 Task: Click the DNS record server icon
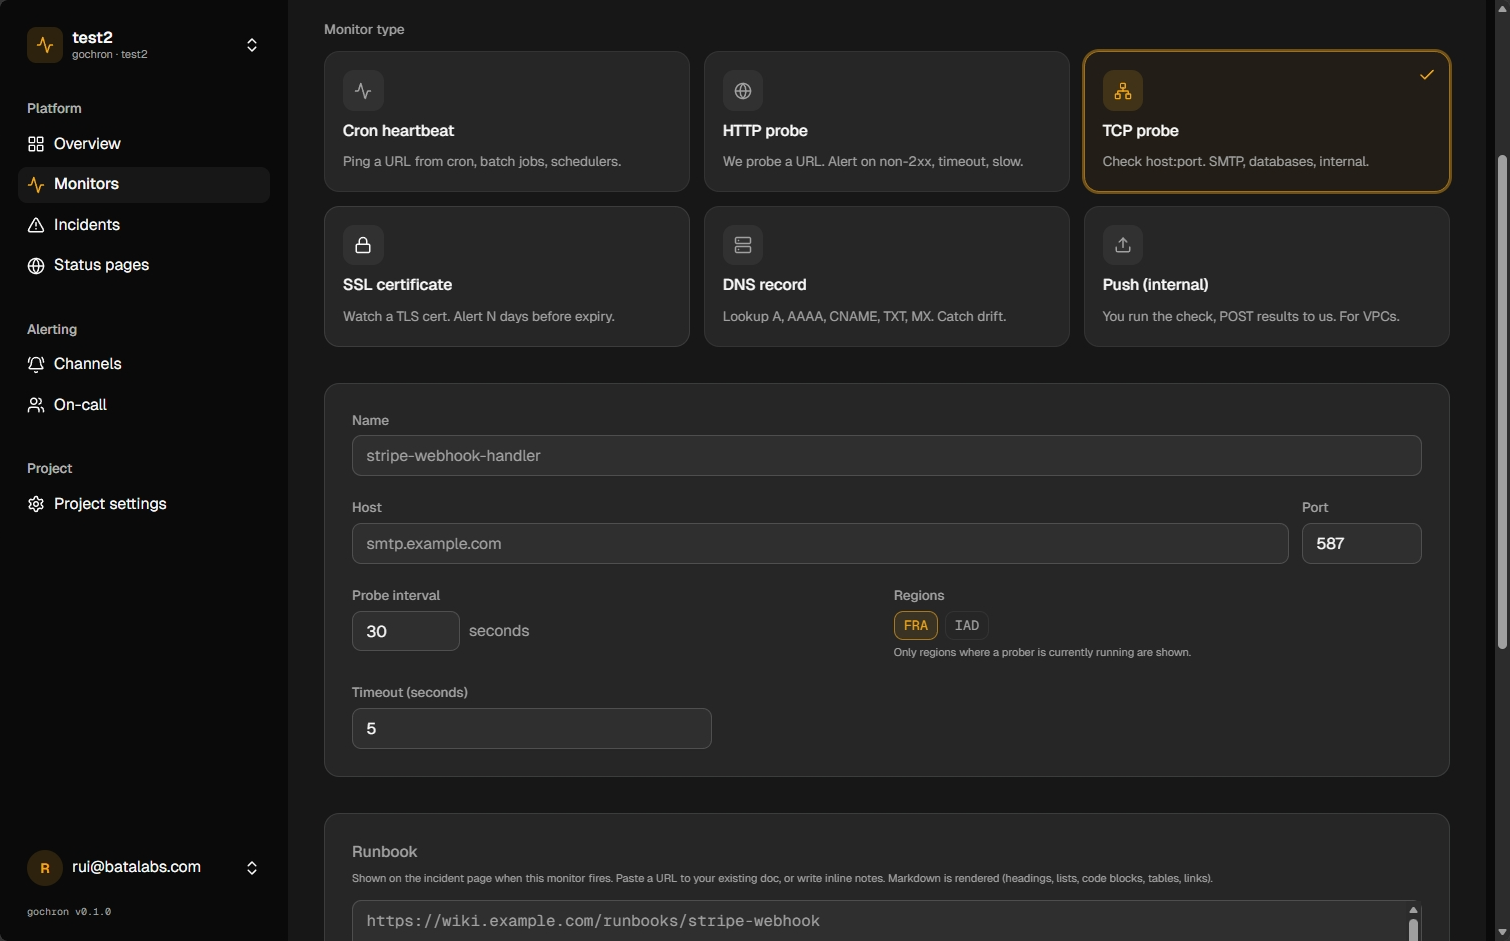point(743,245)
